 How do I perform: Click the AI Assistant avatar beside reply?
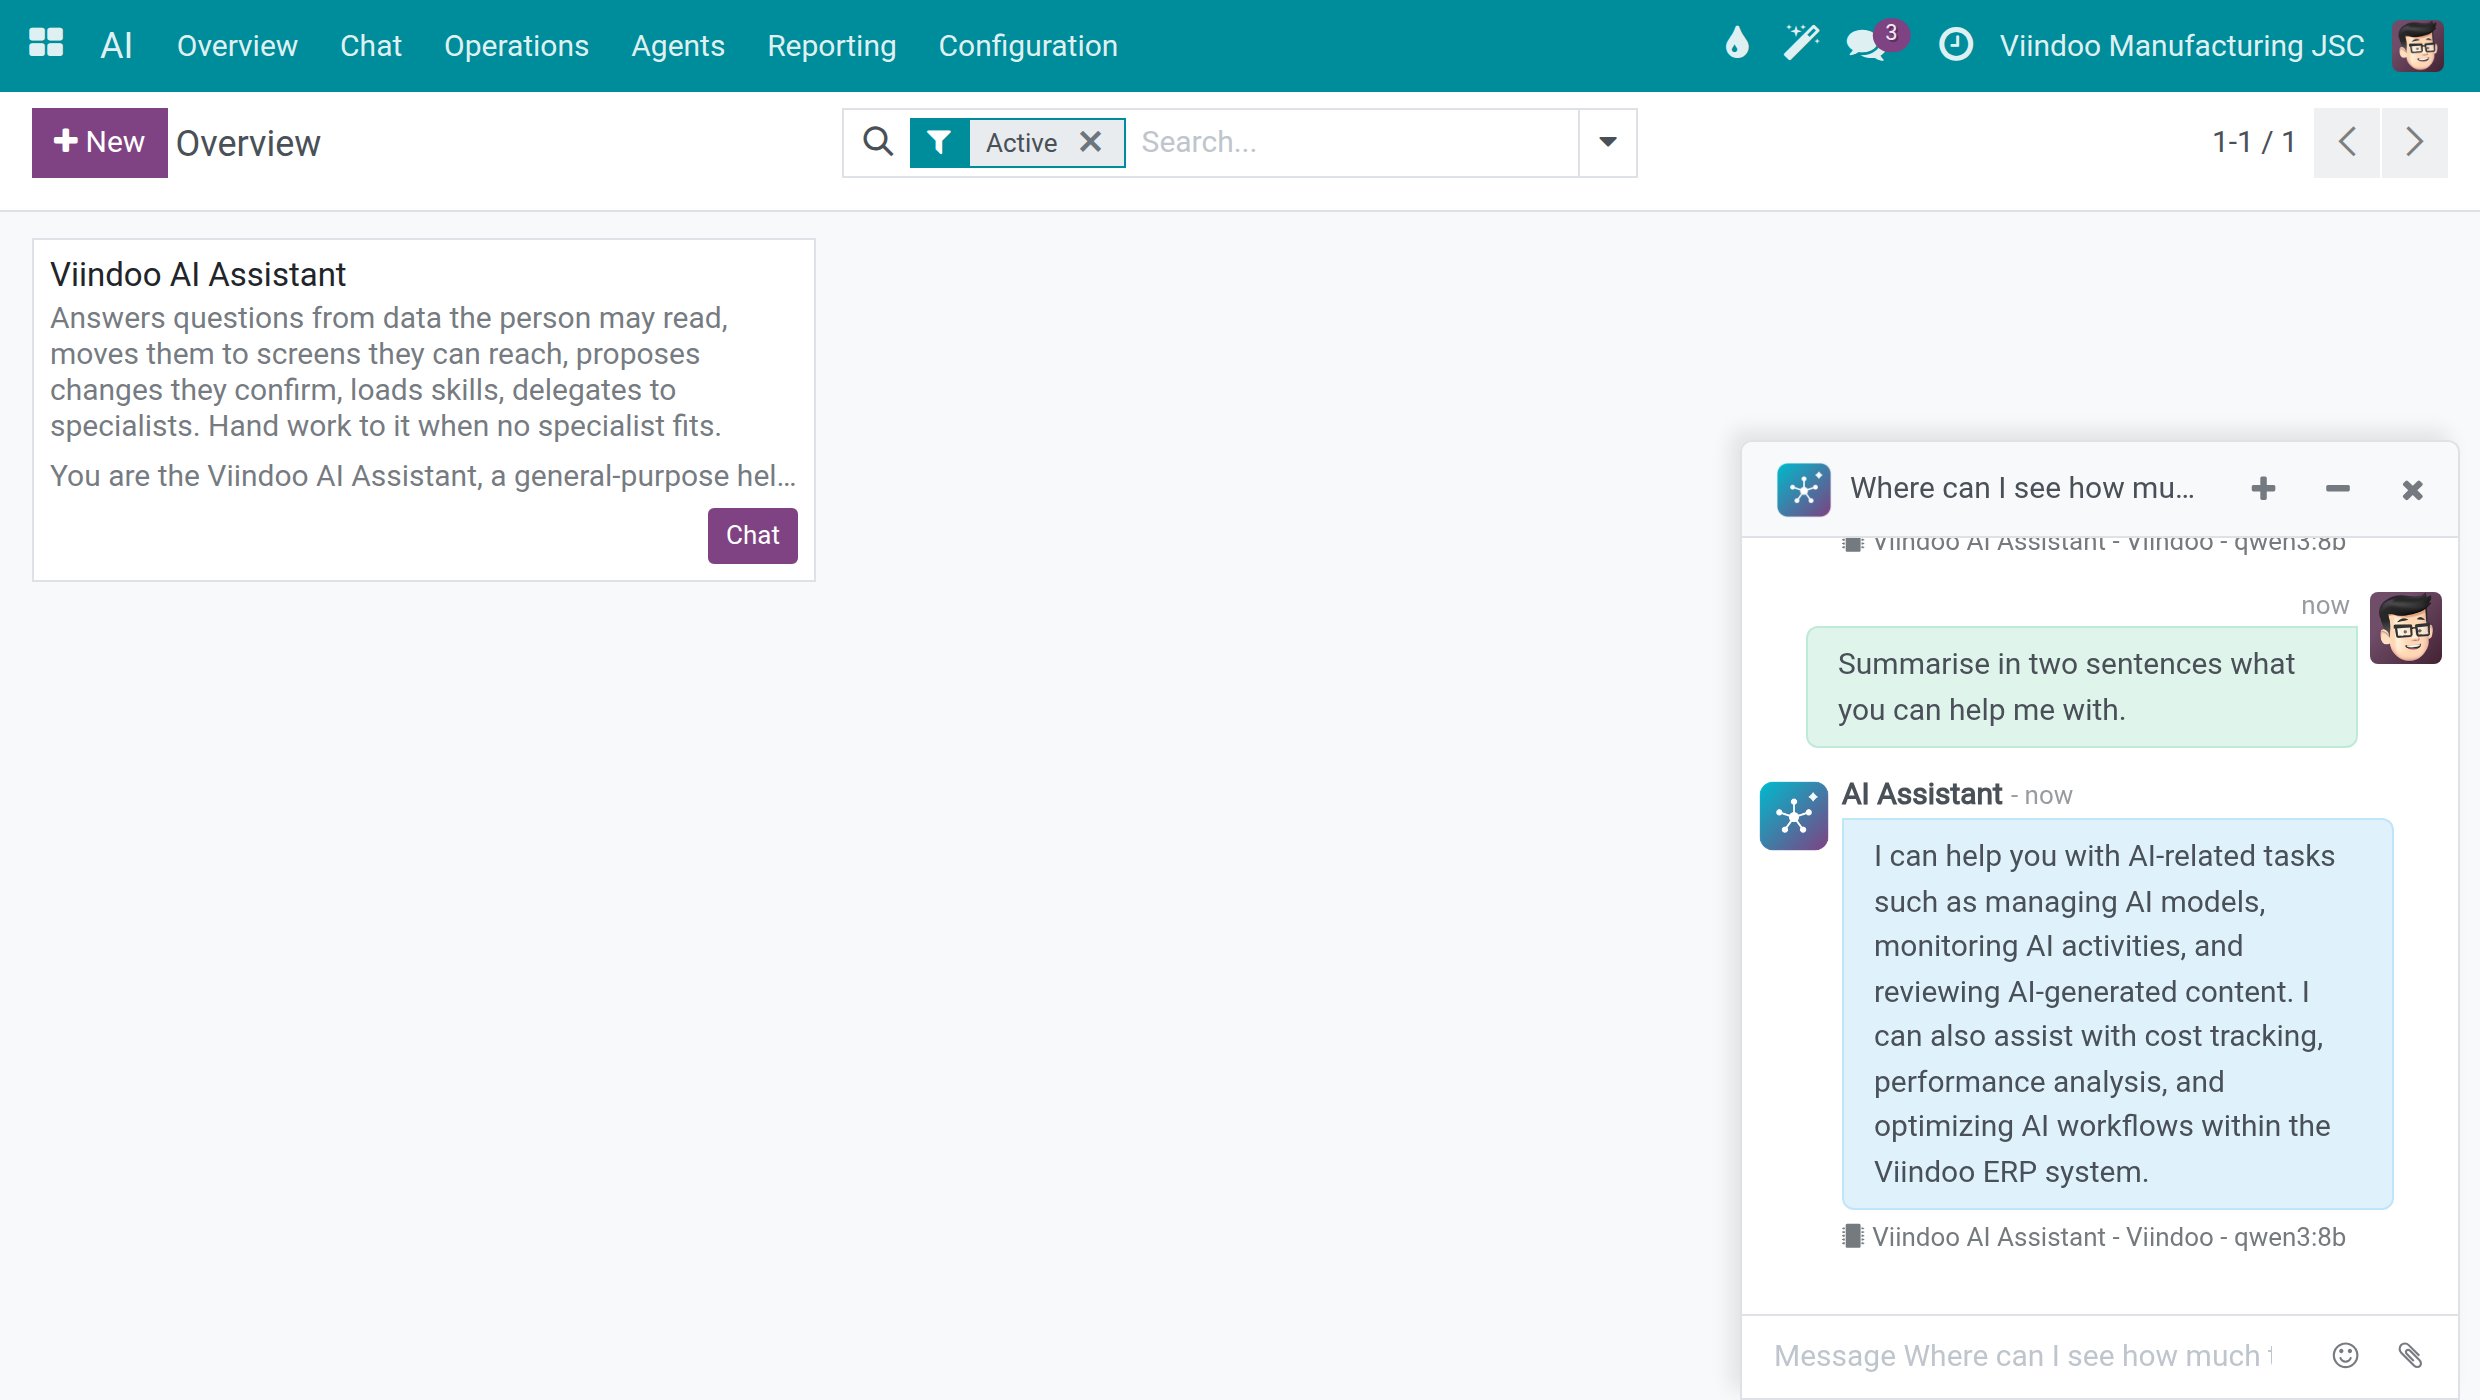(1794, 816)
